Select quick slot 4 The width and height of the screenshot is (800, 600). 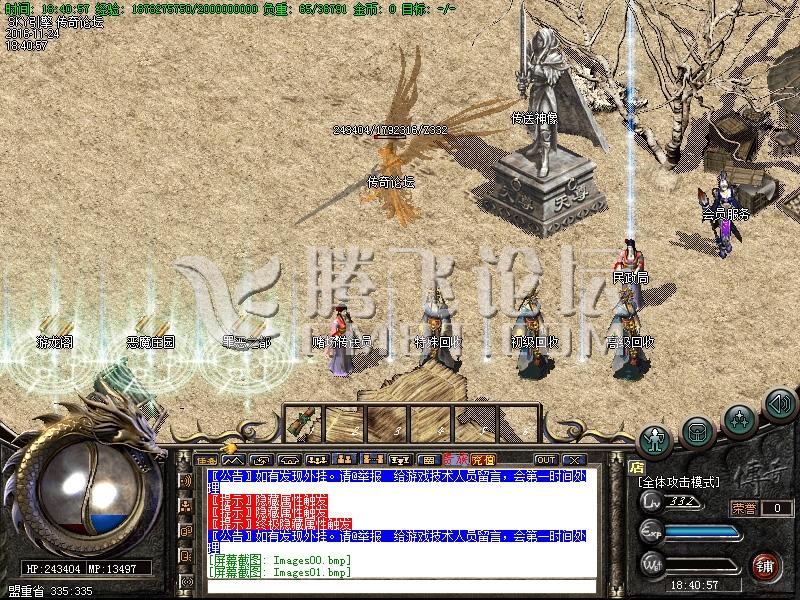click(430, 423)
